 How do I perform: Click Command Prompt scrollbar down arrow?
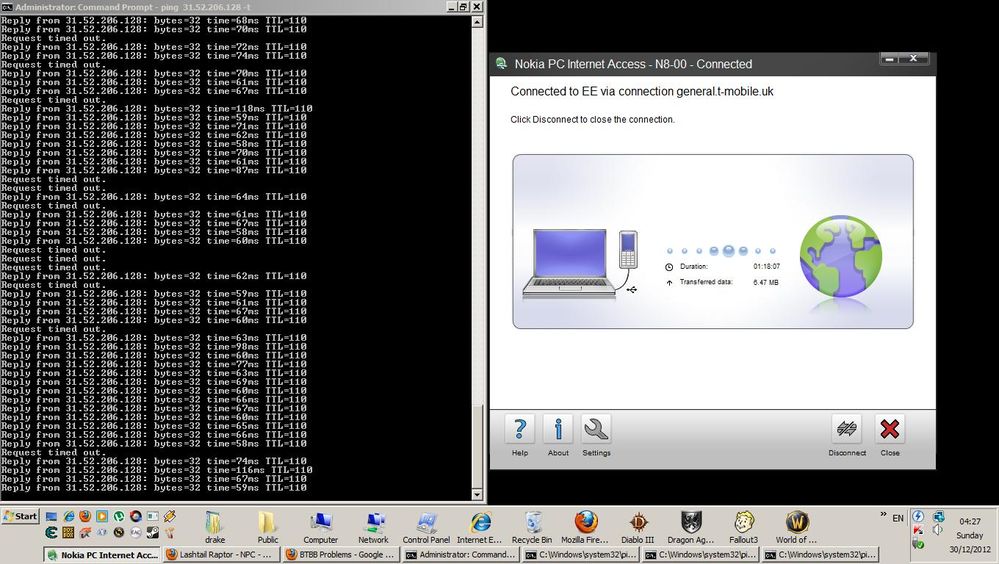click(477, 495)
